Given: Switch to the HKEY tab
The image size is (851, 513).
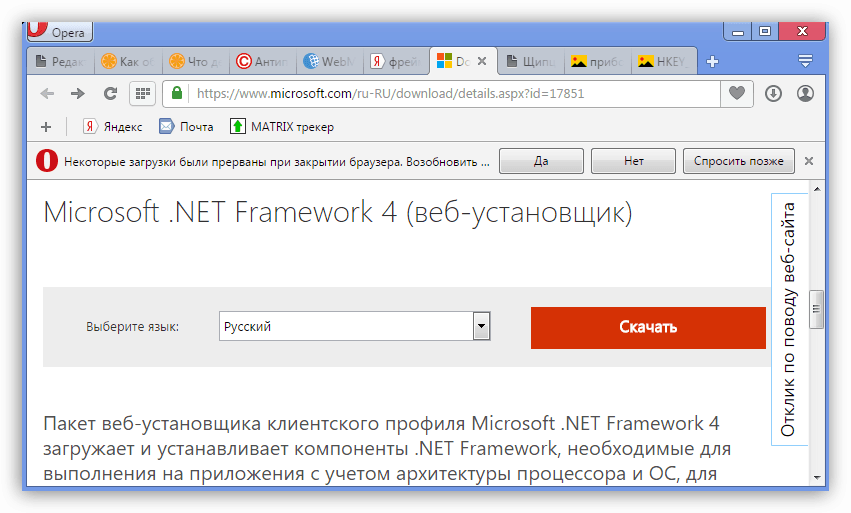Looking at the screenshot, I should click(x=663, y=62).
